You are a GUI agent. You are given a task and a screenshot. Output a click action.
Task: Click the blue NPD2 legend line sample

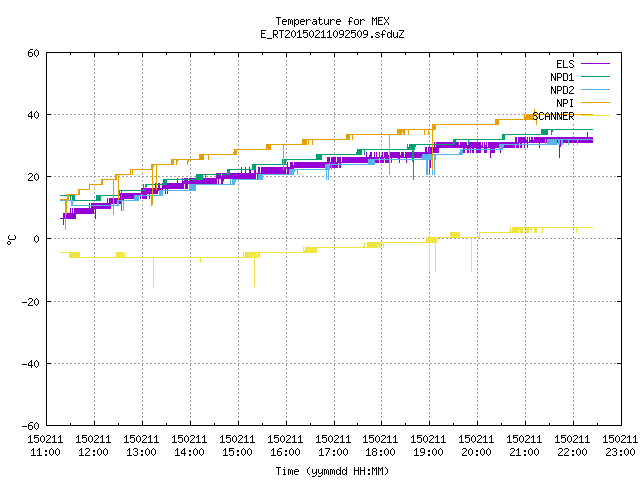595,89
